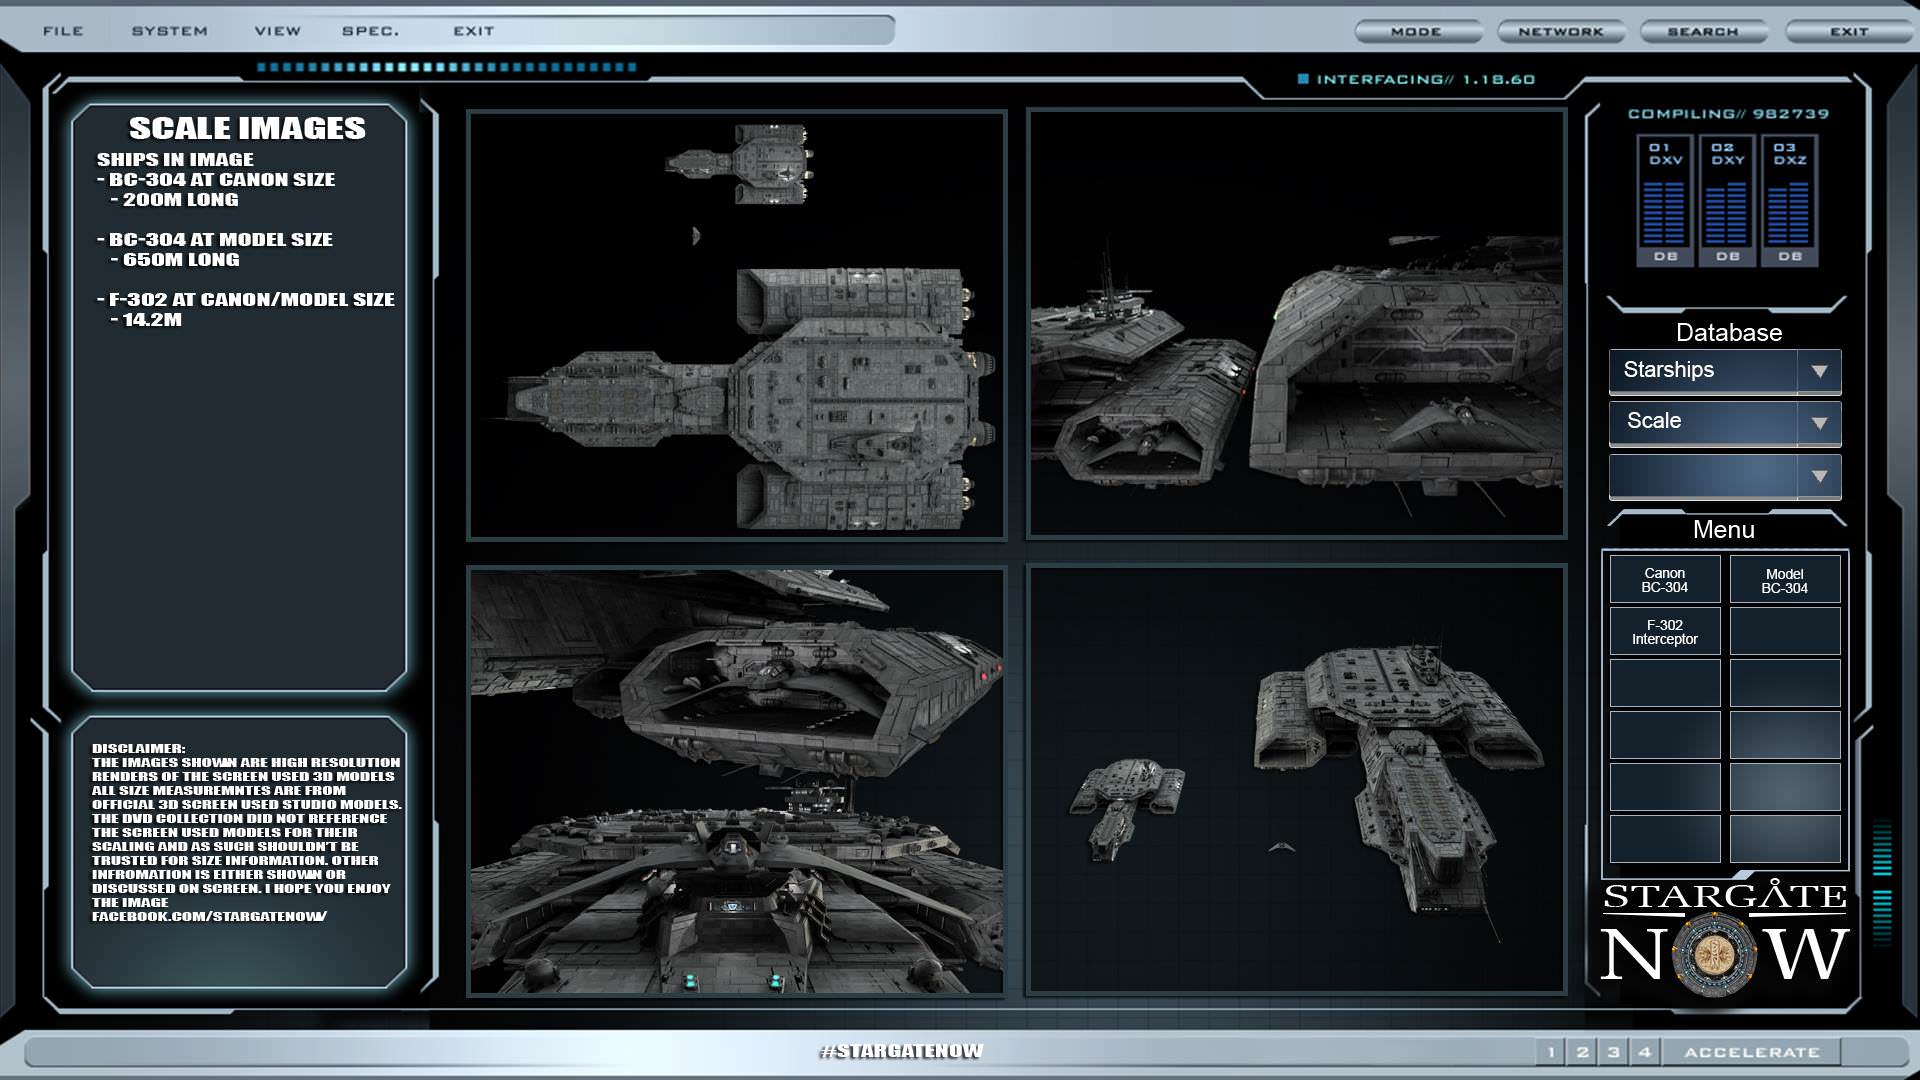Go to page 2 in bottom bar
Viewport: 1920px width, 1080px height.
click(x=1582, y=1052)
